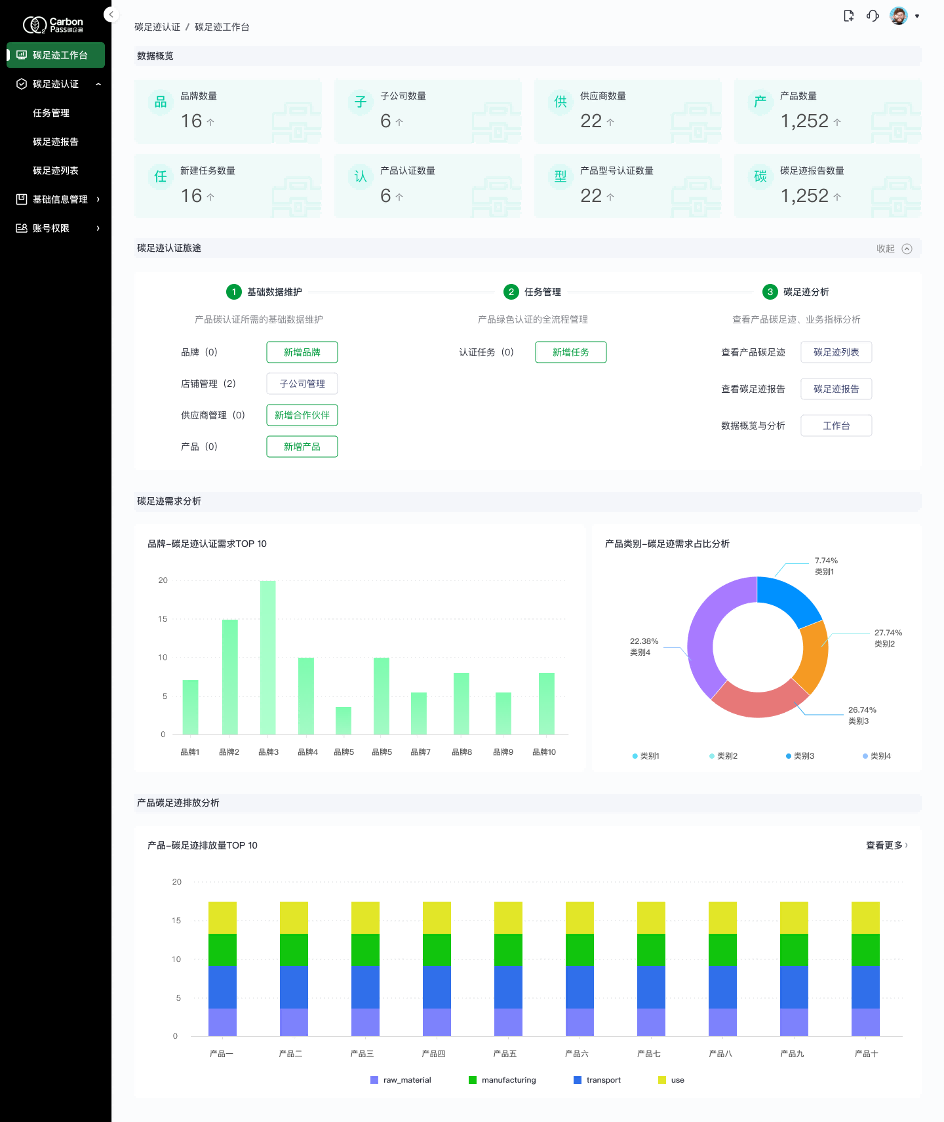Viewport: 944px width, 1122px height.
Task: Click the 基础信息管理 sidebar icon
Action: (21, 199)
